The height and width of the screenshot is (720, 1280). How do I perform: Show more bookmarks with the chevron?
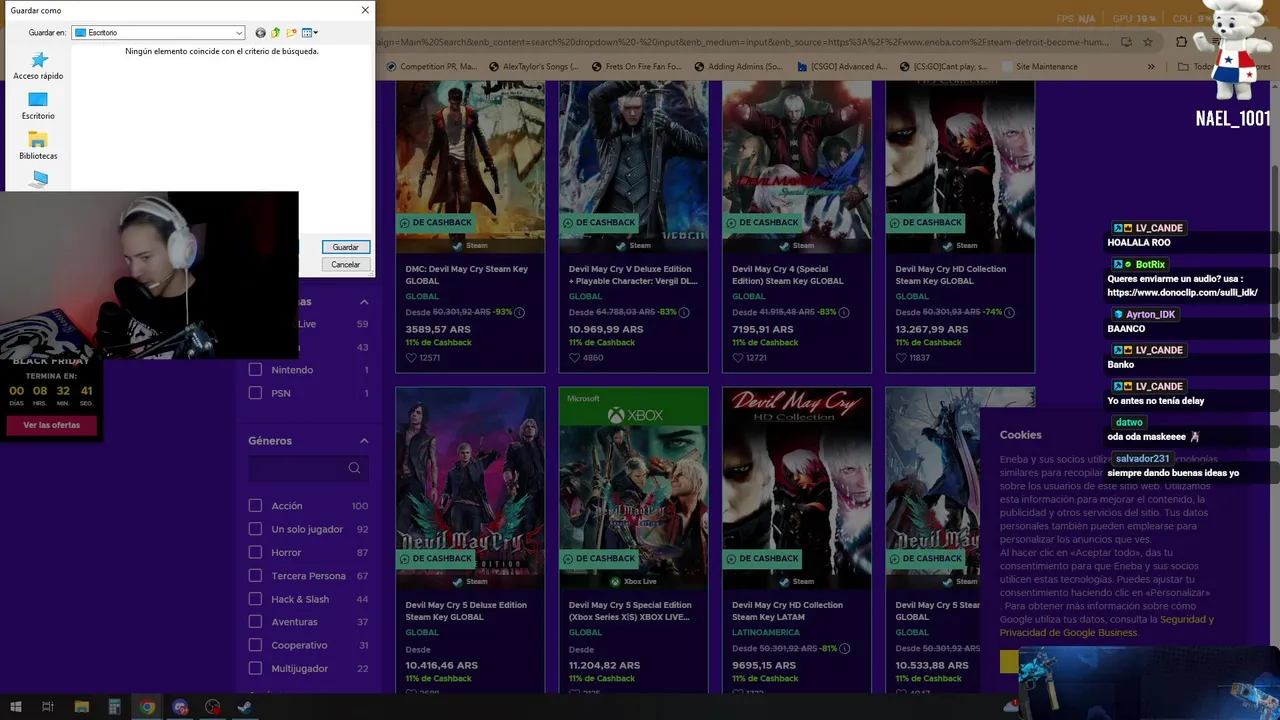(1151, 67)
